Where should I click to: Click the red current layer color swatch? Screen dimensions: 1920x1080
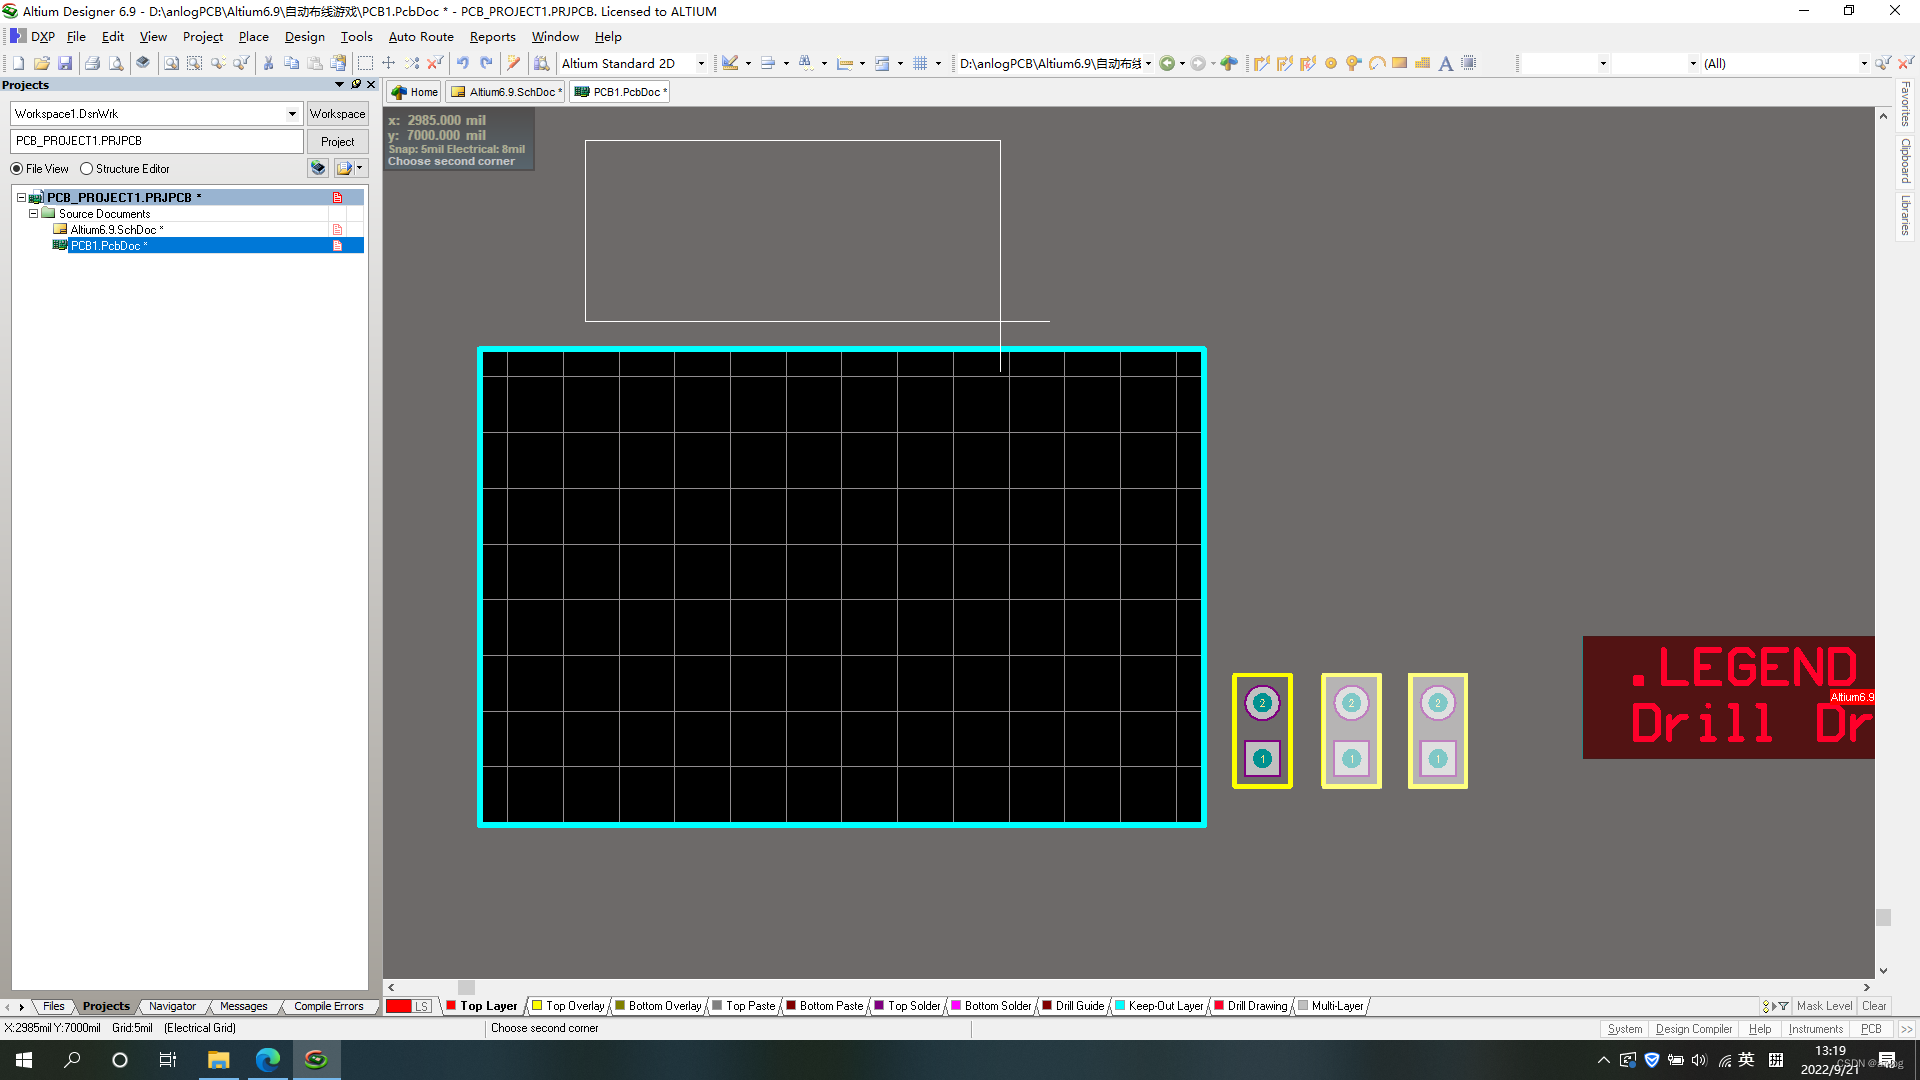point(399,1006)
